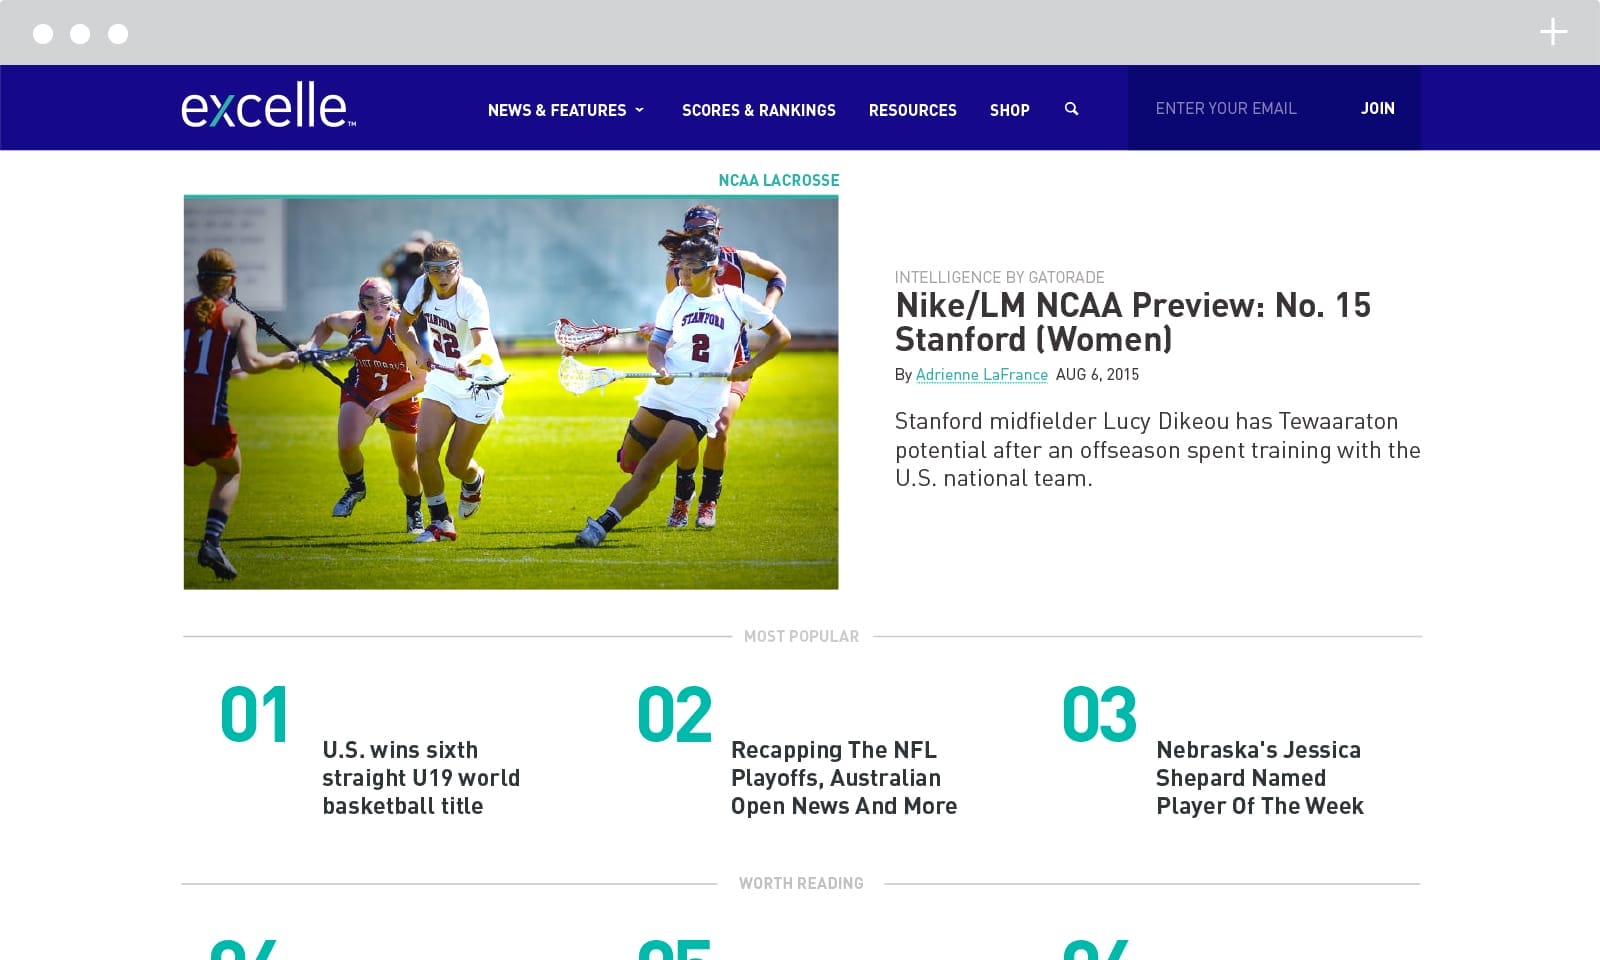The height and width of the screenshot is (960, 1600).
Task: Expand the News & Features dropdown chevron
Action: point(640,110)
